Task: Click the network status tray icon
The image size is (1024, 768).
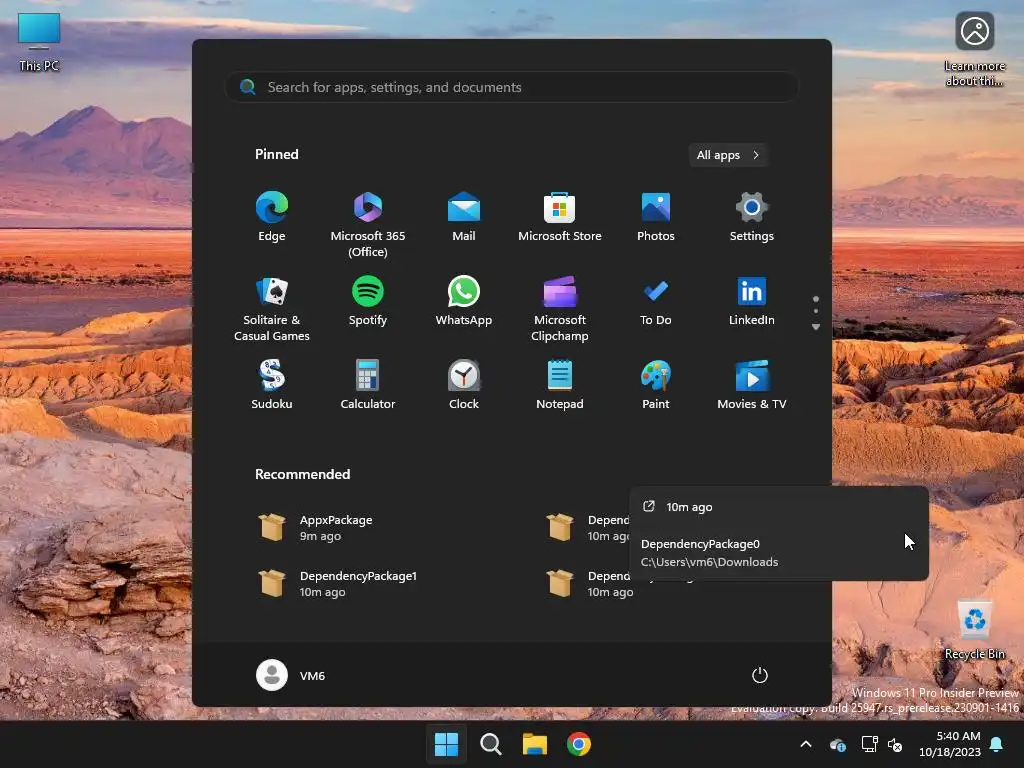Action: coord(869,744)
